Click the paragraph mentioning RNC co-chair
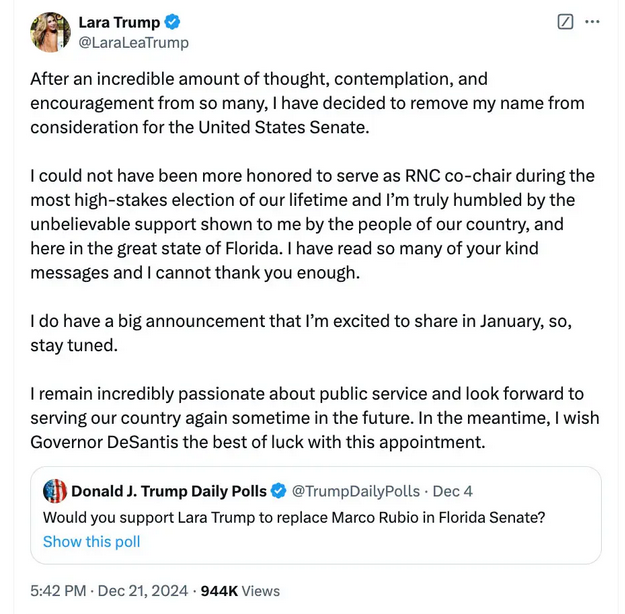The height and width of the screenshot is (614, 625). pyautogui.click(x=300, y=223)
